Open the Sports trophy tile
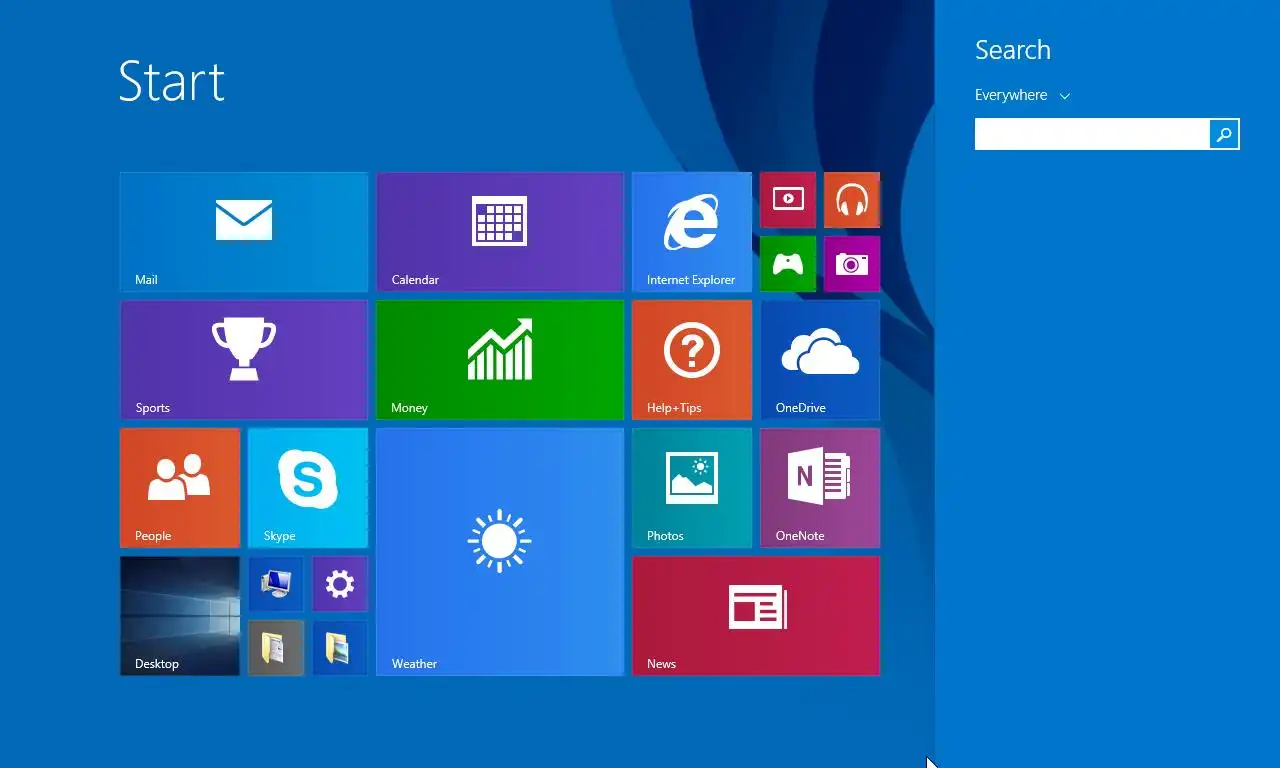The height and width of the screenshot is (768, 1280). [x=244, y=360]
